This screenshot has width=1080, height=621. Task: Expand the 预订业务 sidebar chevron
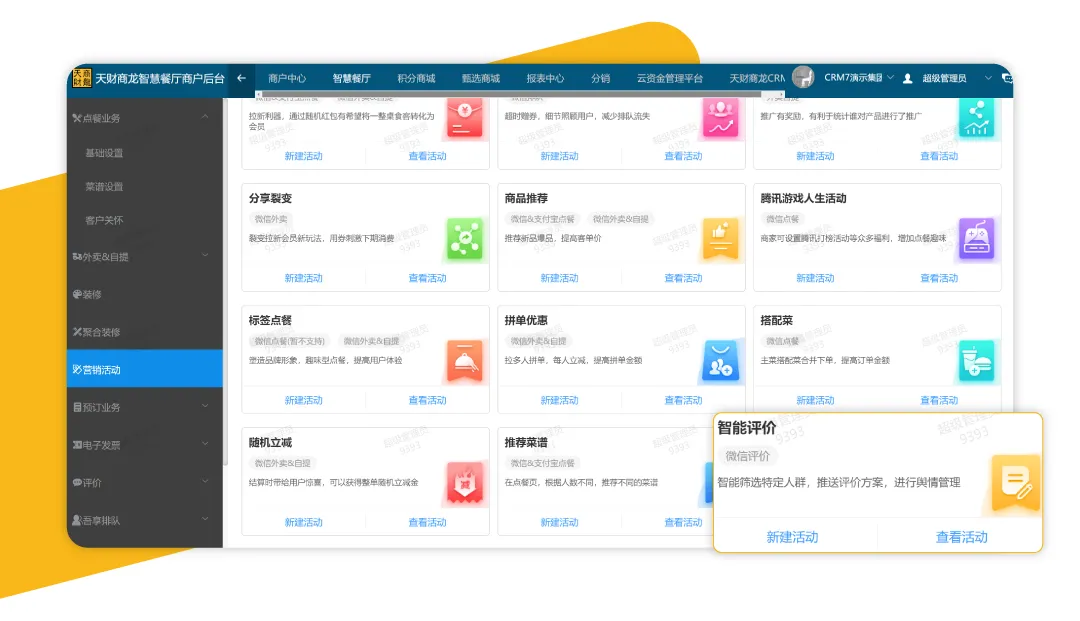(x=205, y=406)
